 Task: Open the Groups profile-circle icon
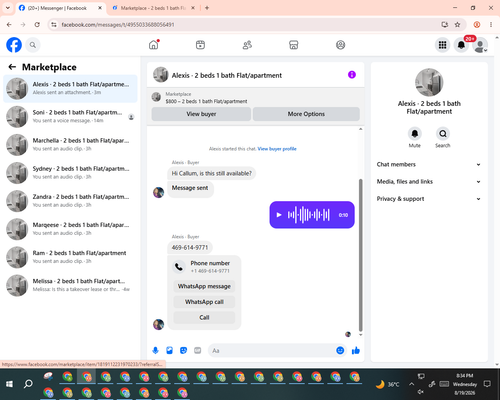pyautogui.click(x=340, y=45)
